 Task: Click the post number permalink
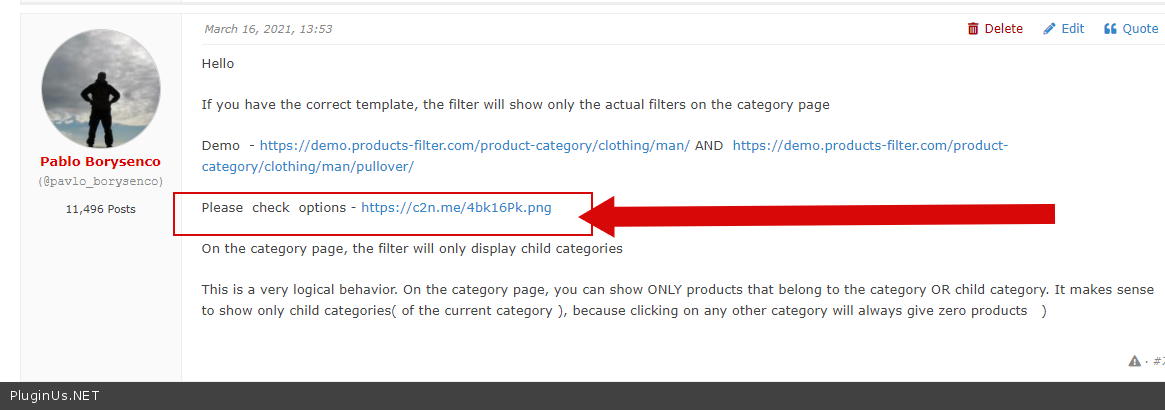(x=1158, y=361)
